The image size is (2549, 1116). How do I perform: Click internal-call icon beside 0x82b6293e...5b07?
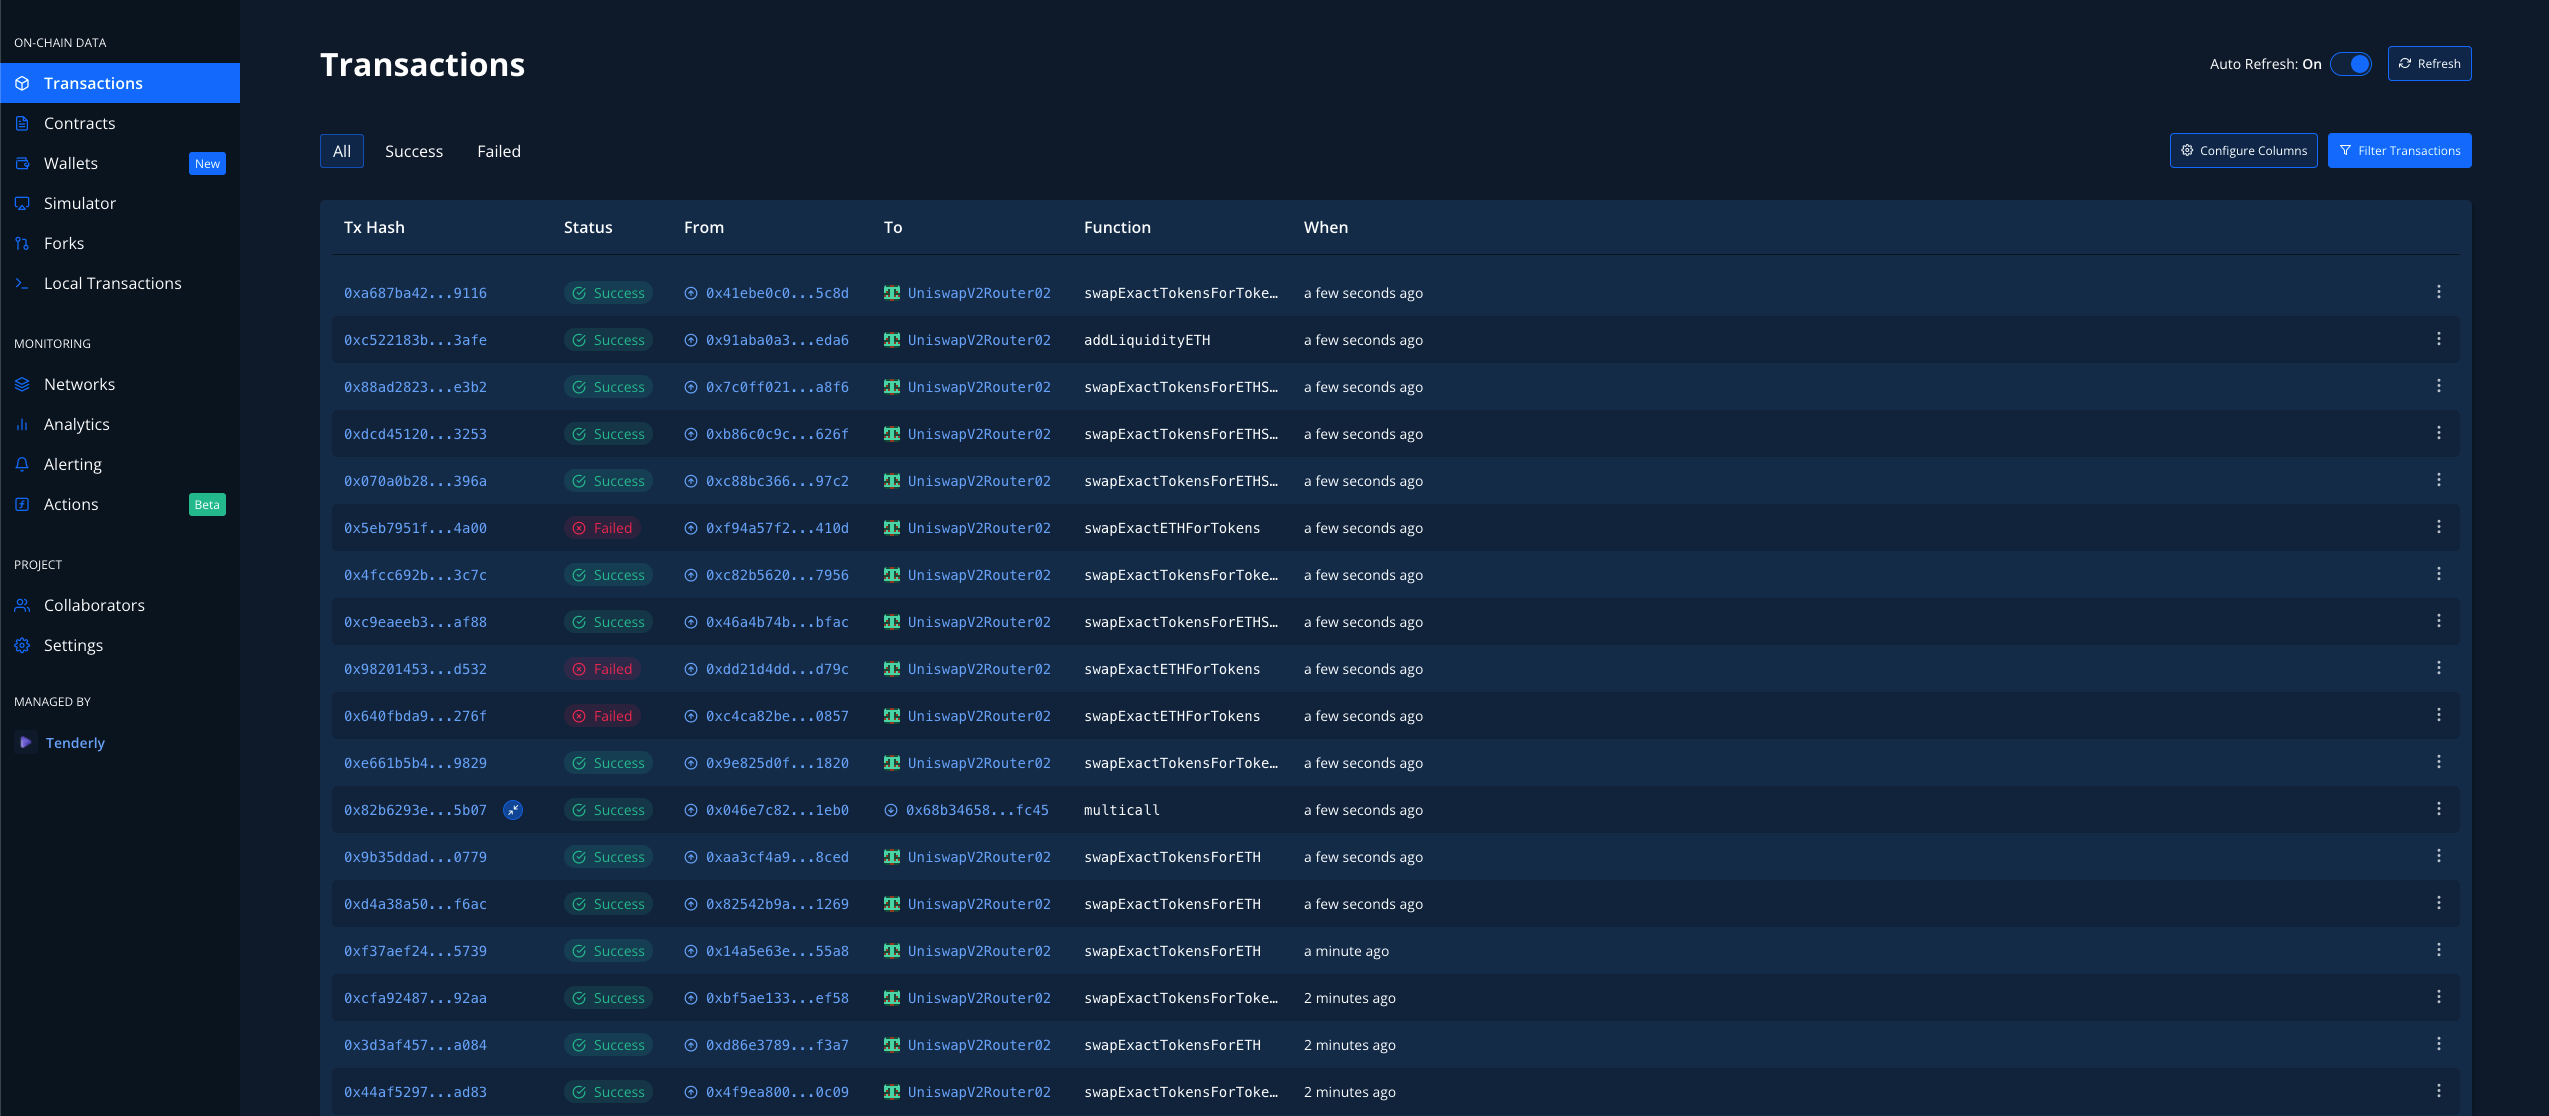[513, 810]
